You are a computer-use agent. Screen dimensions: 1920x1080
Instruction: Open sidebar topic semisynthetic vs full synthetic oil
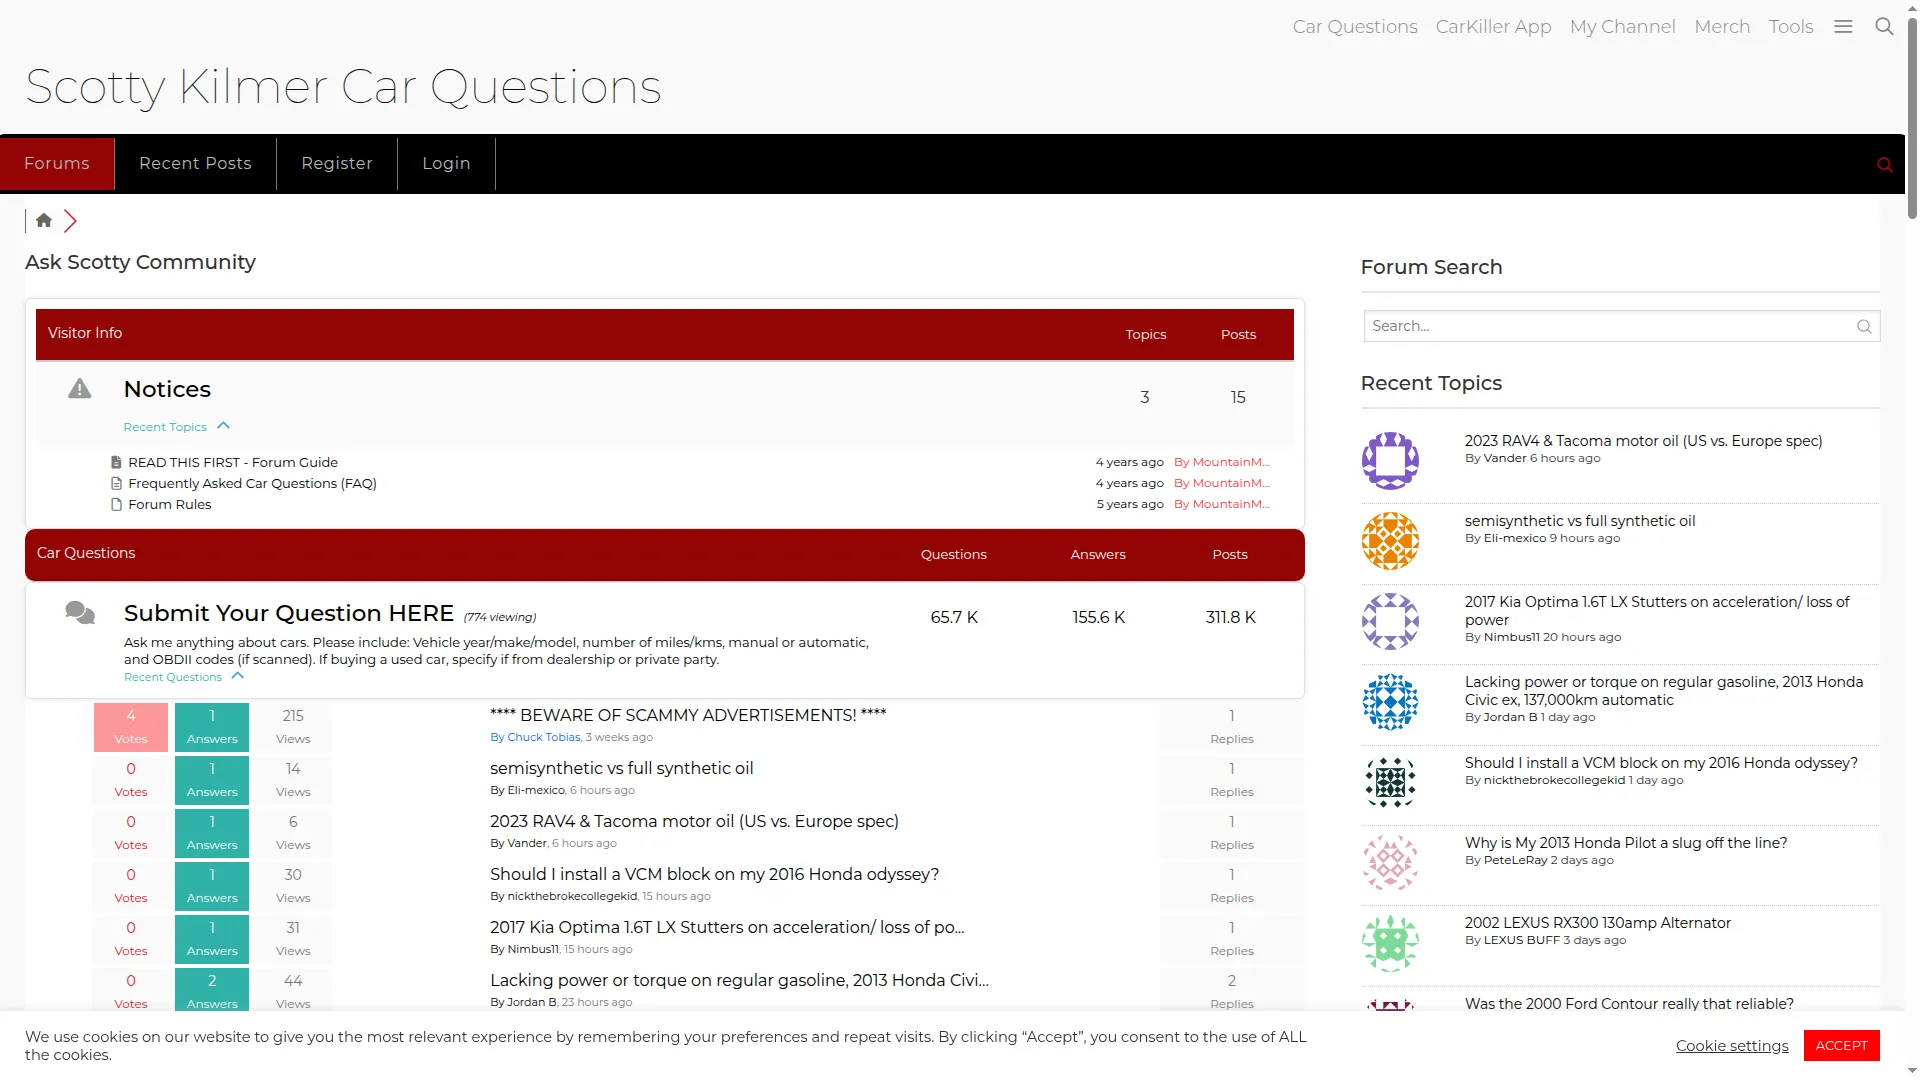[1580, 521]
